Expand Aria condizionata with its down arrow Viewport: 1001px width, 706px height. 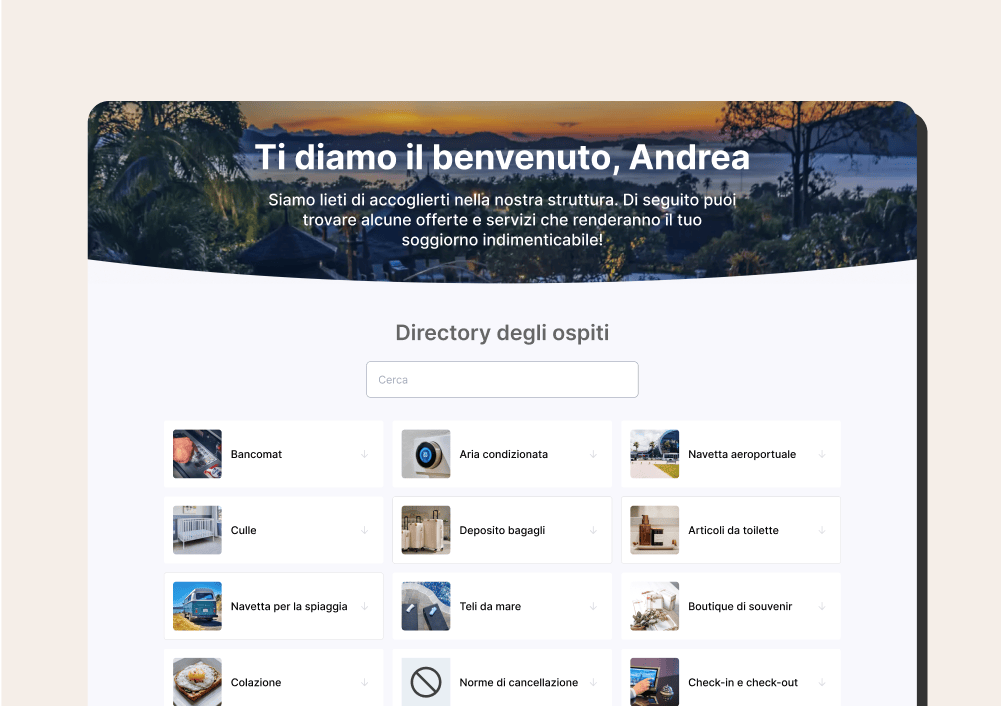[593, 454]
